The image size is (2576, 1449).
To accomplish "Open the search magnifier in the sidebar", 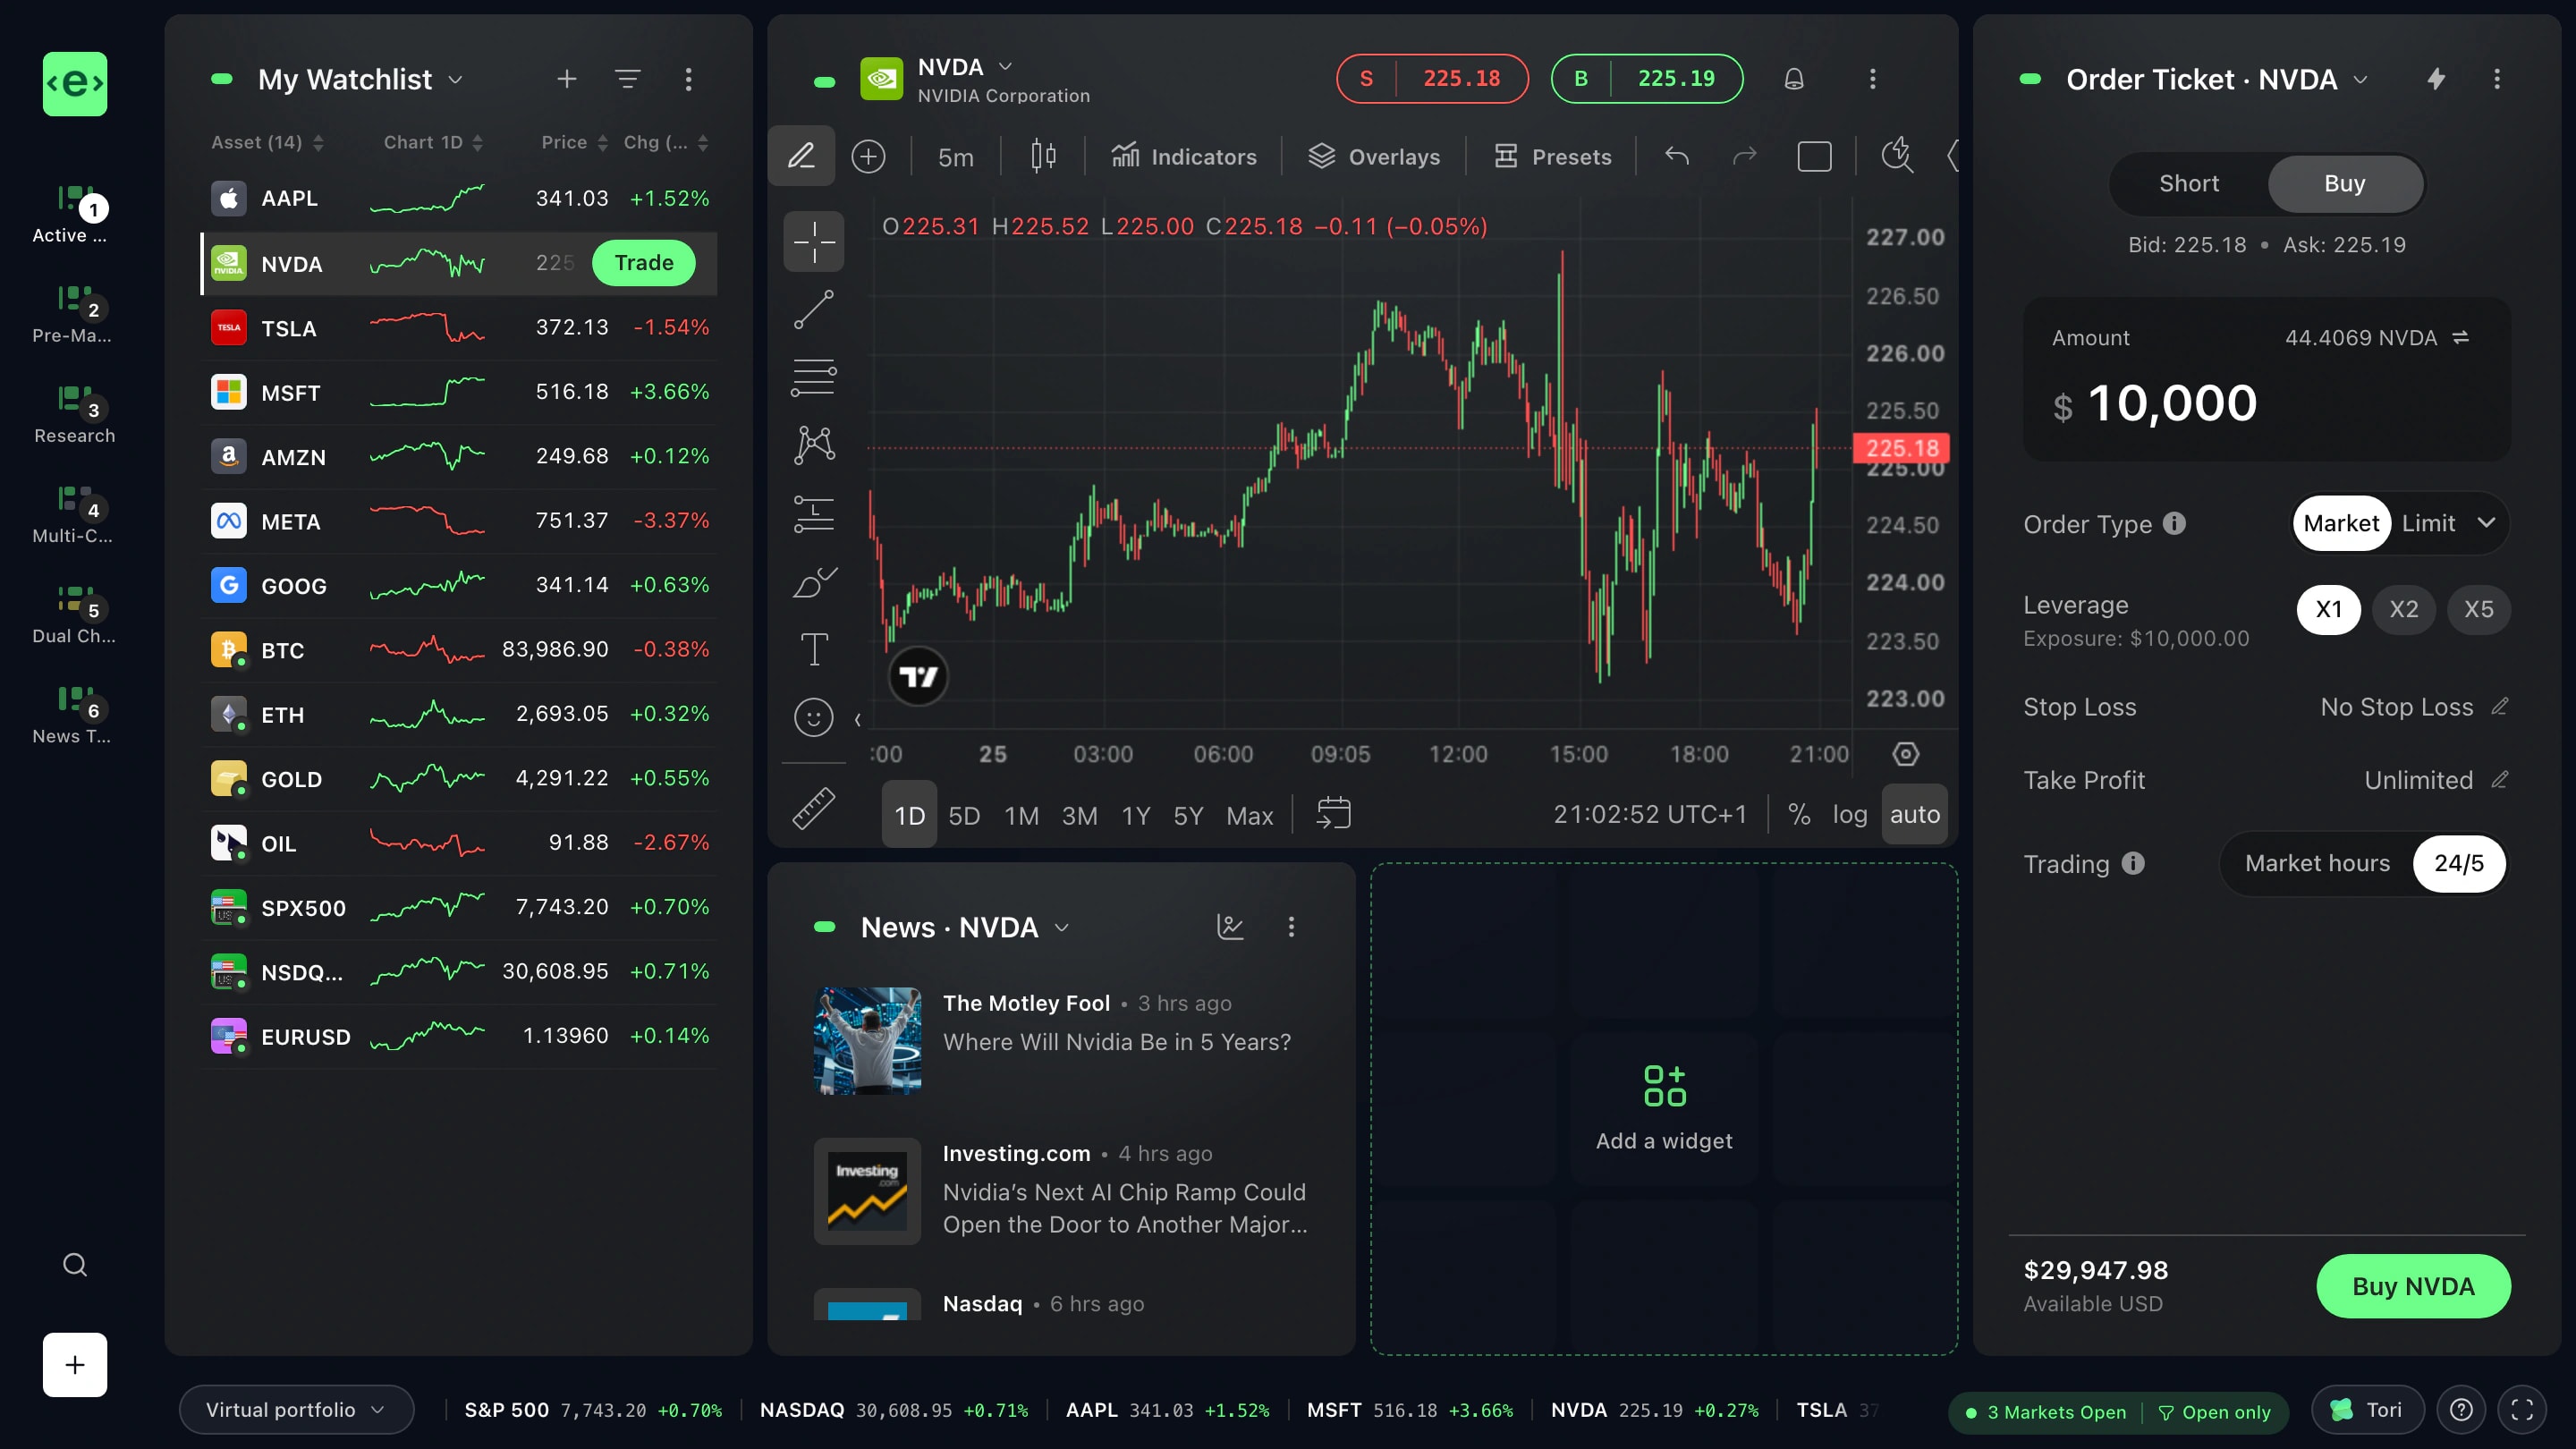I will [x=75, y=1265].
